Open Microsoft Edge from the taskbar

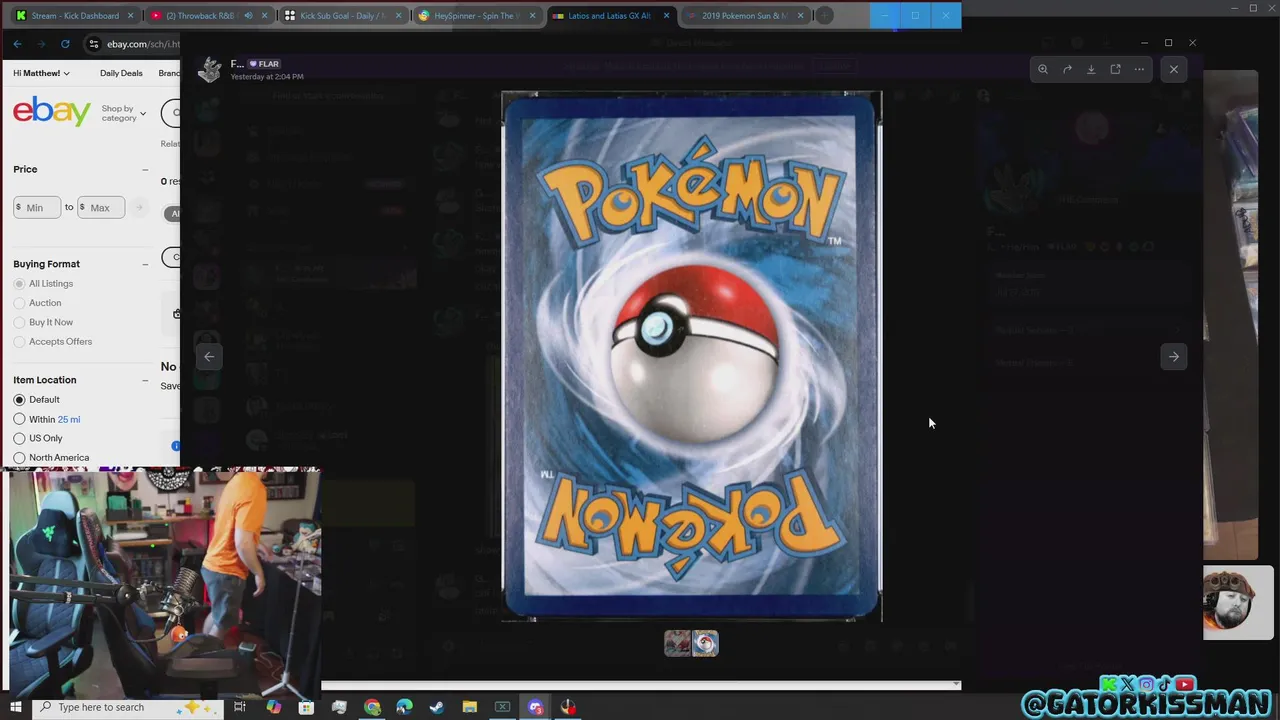point(404,707)
